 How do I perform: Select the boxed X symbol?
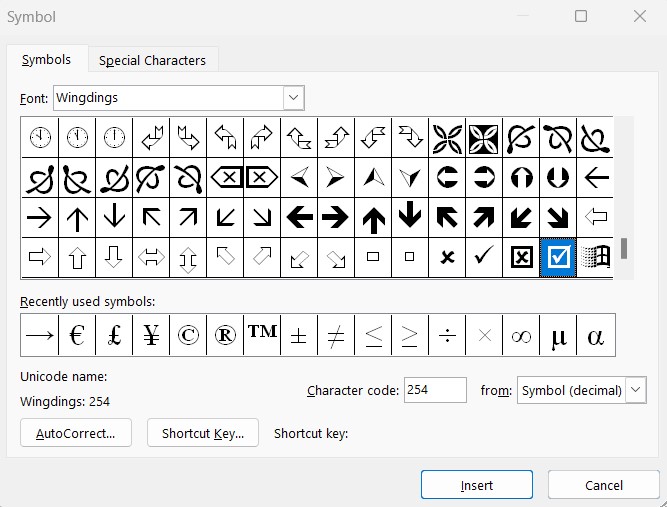click(x=522, y=257)
